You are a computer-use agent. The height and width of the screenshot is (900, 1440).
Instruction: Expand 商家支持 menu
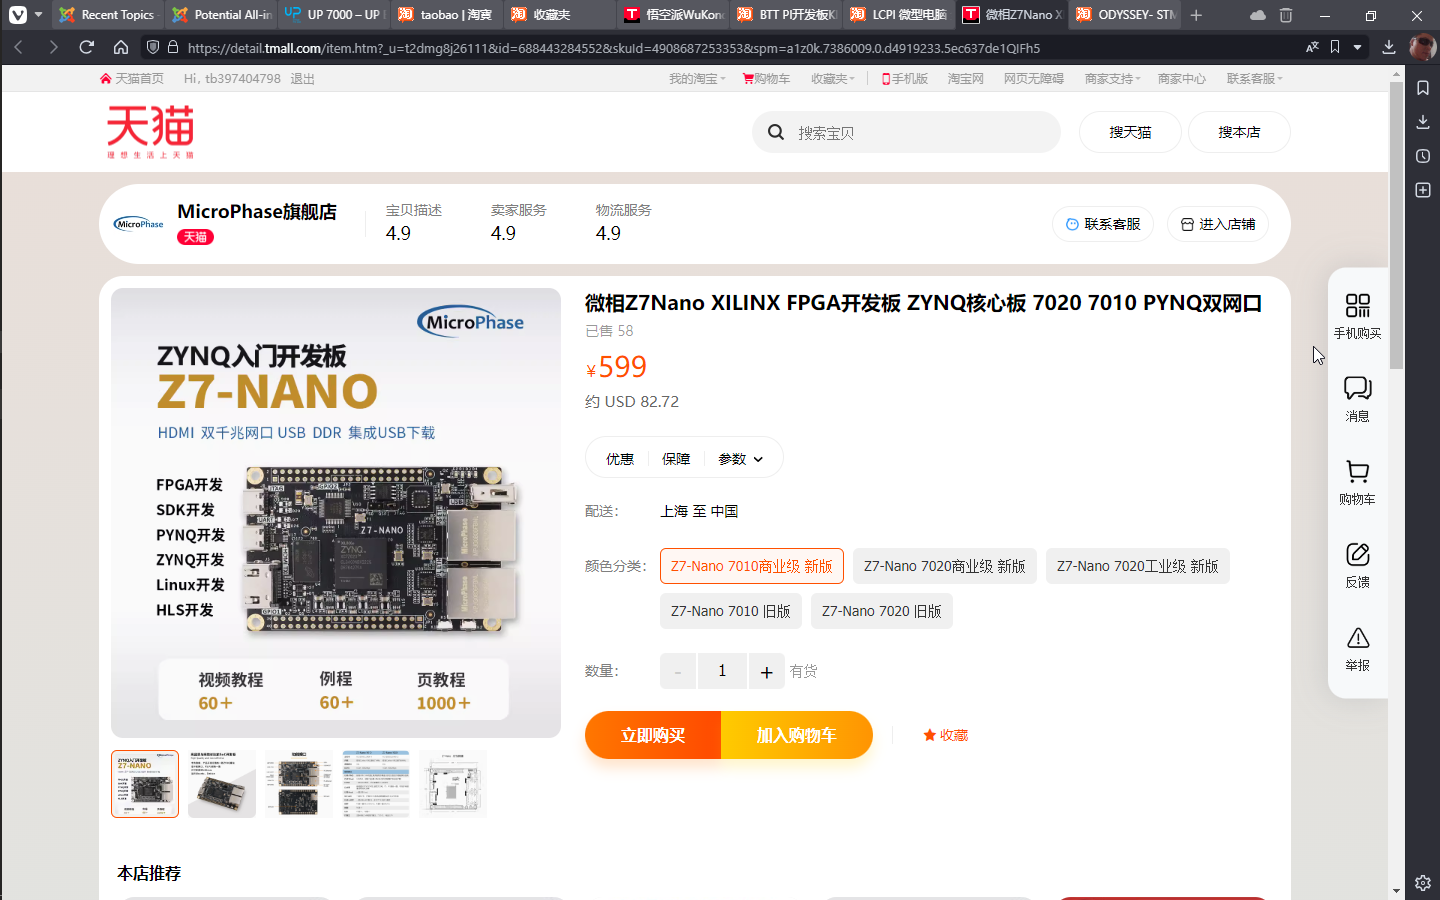1113,78
